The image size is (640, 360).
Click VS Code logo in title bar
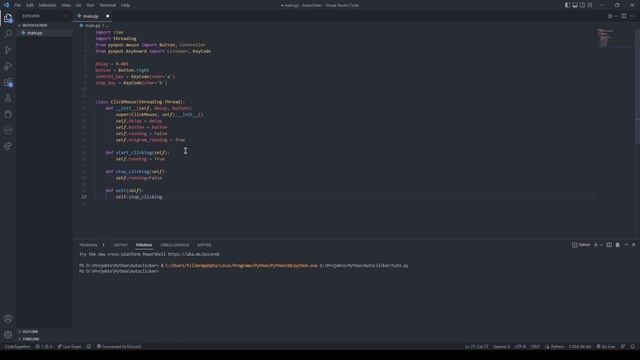point(6,5)
